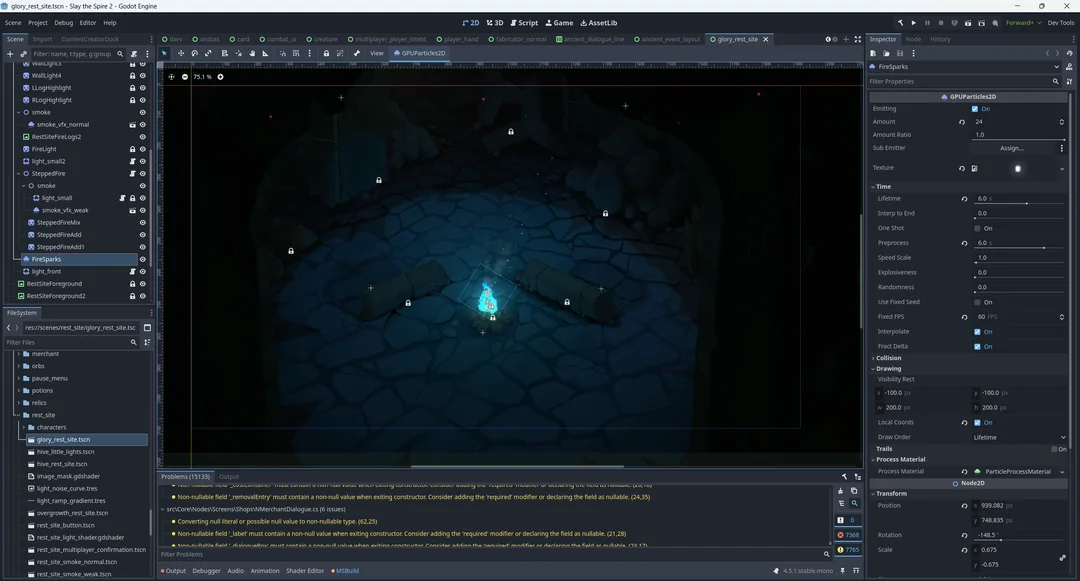This screenshot has width=1080, height=581.
Task: Hide the FireSparks node with eye icon
Action: (x=143, y=259)
